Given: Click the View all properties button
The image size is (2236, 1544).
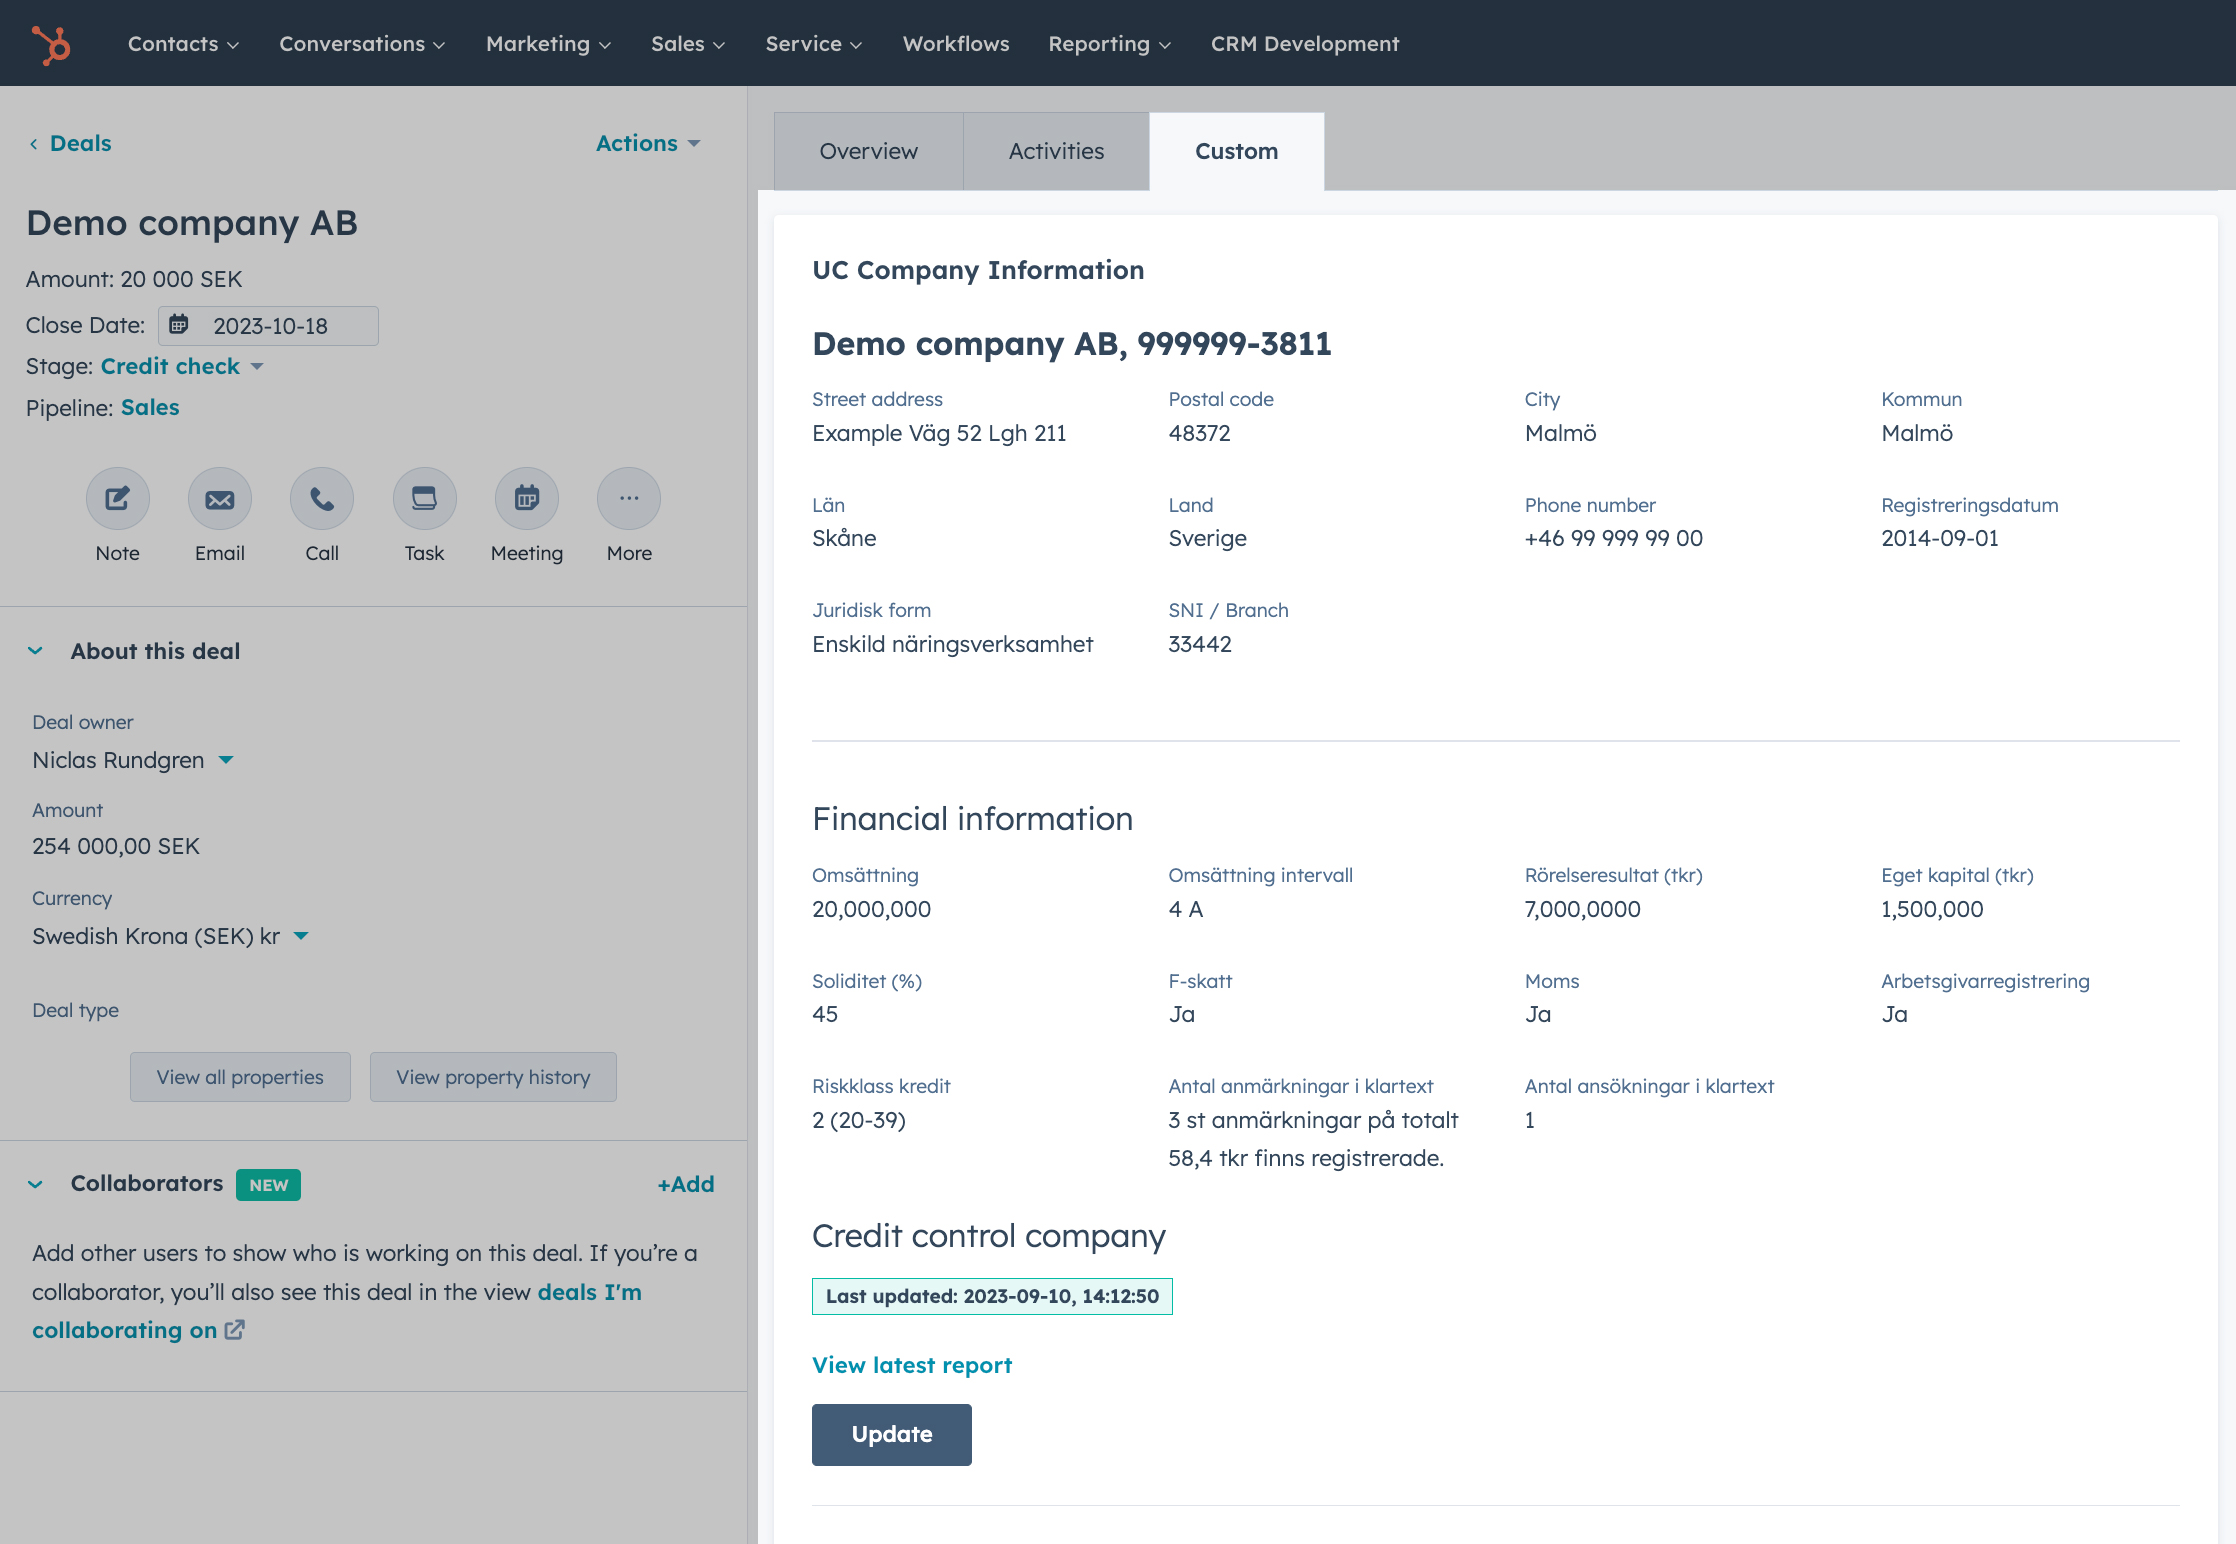Looking at the screenshot, I should coord(240,1077).
